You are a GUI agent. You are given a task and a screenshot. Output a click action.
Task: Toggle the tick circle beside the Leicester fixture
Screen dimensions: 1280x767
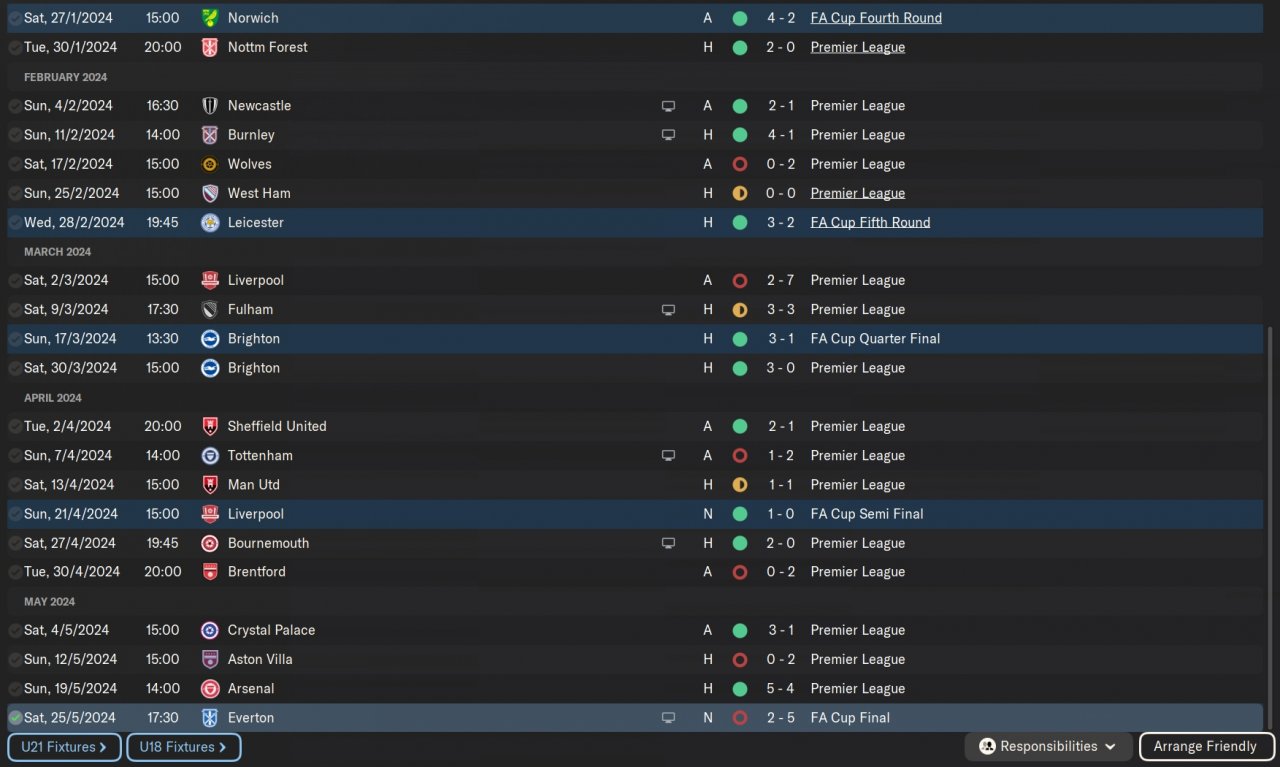click(15, 222)
